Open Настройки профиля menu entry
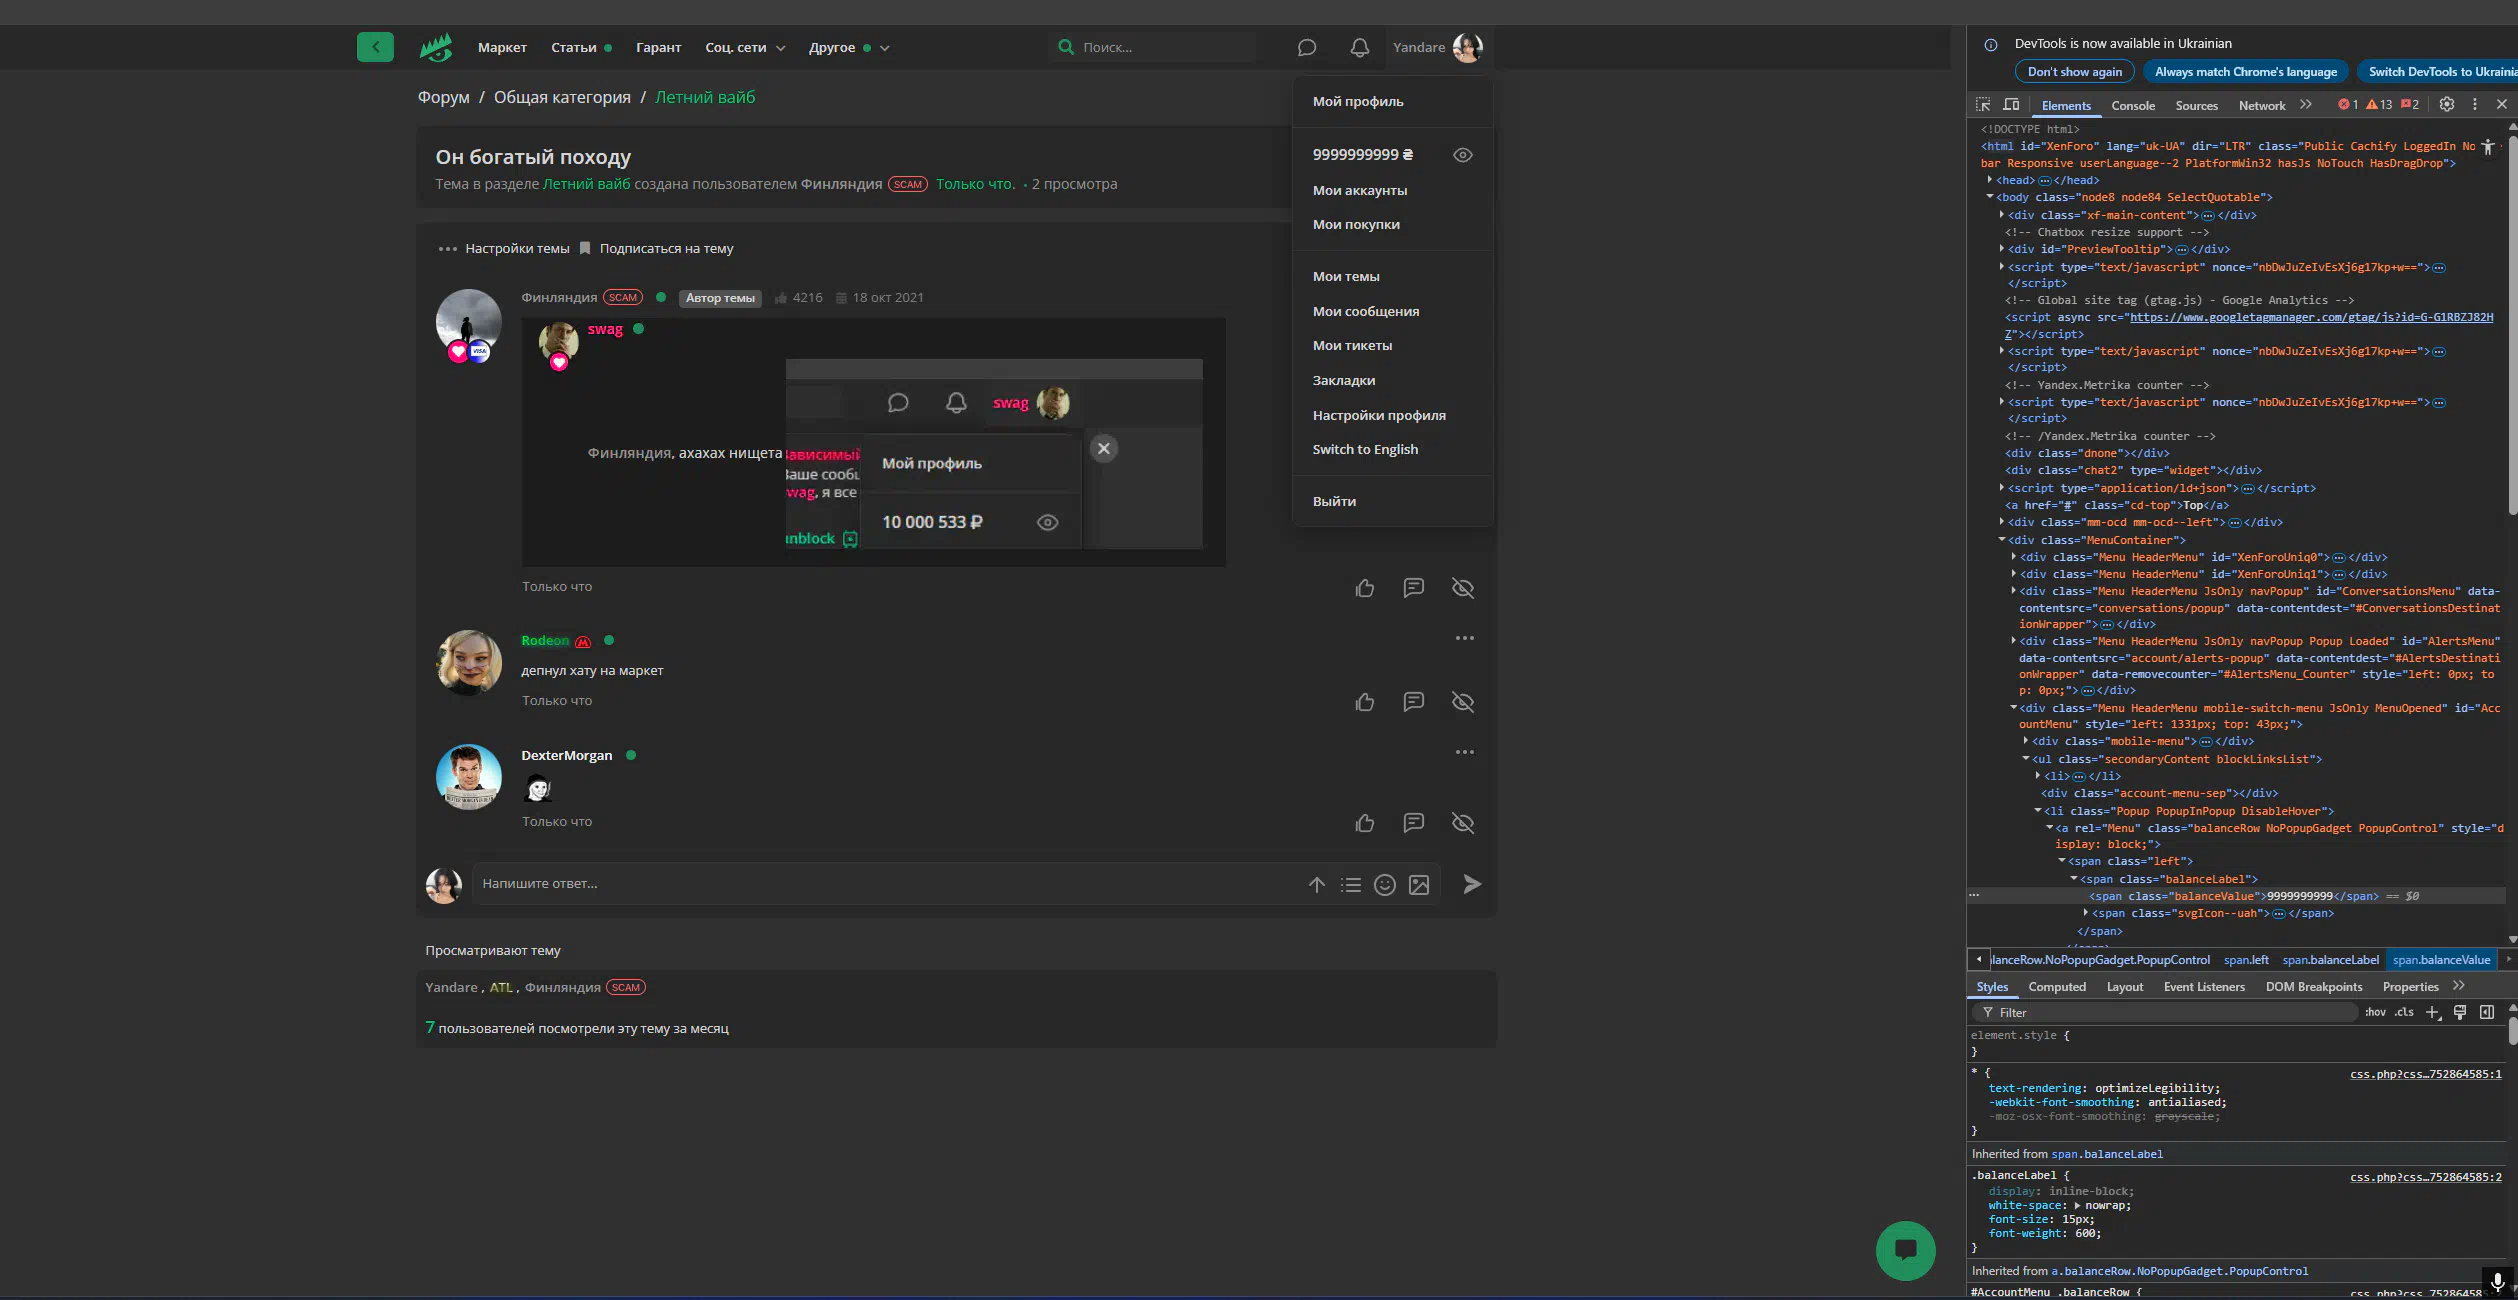The image size is (2518, 1300). [1379, 415]
